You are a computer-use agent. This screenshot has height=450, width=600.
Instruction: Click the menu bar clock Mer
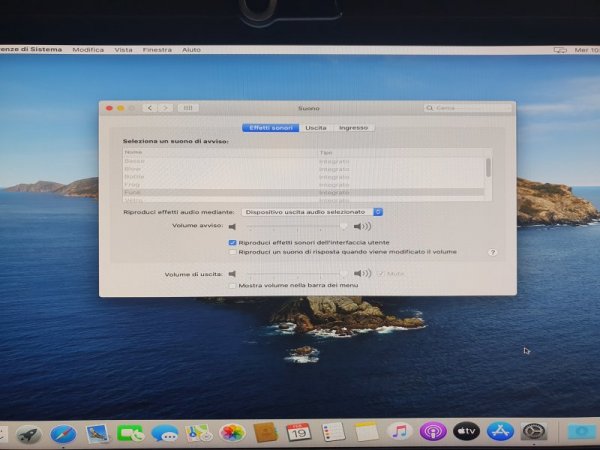click(x=587, y=50)
